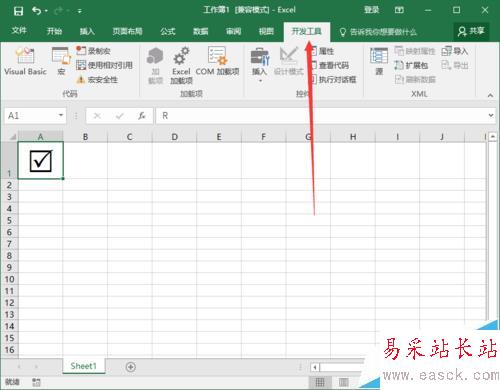Toggle 使用相对引用 relative references
500x390 pixels.
[104, 65]
